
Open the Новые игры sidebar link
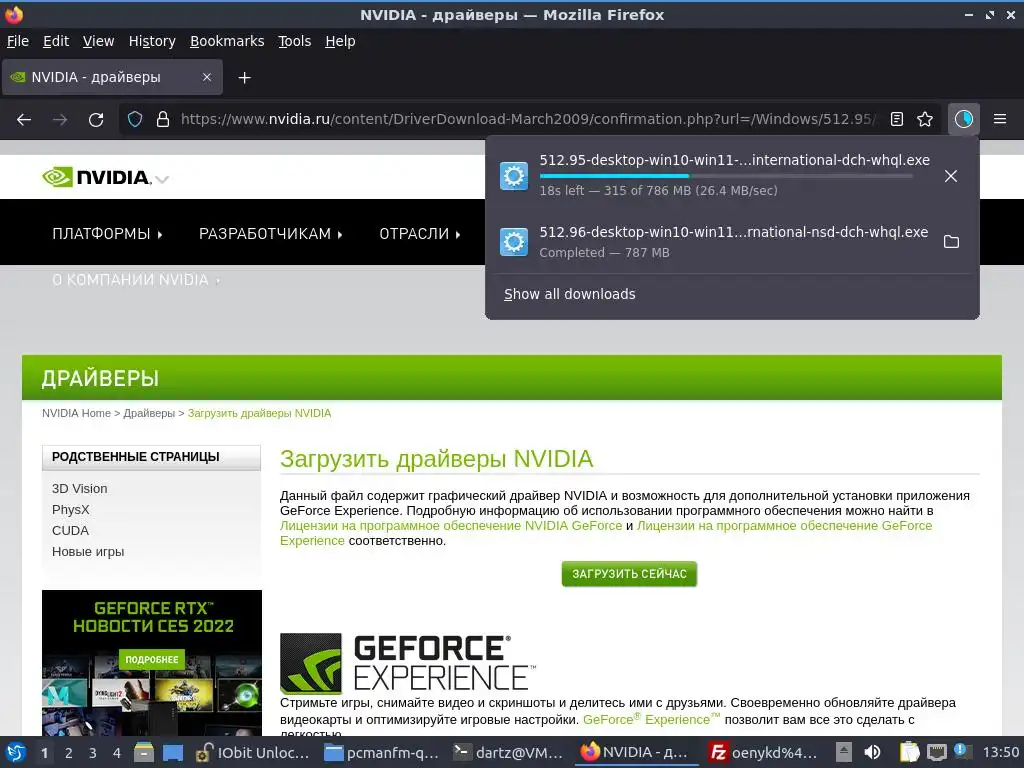(88, 552)
